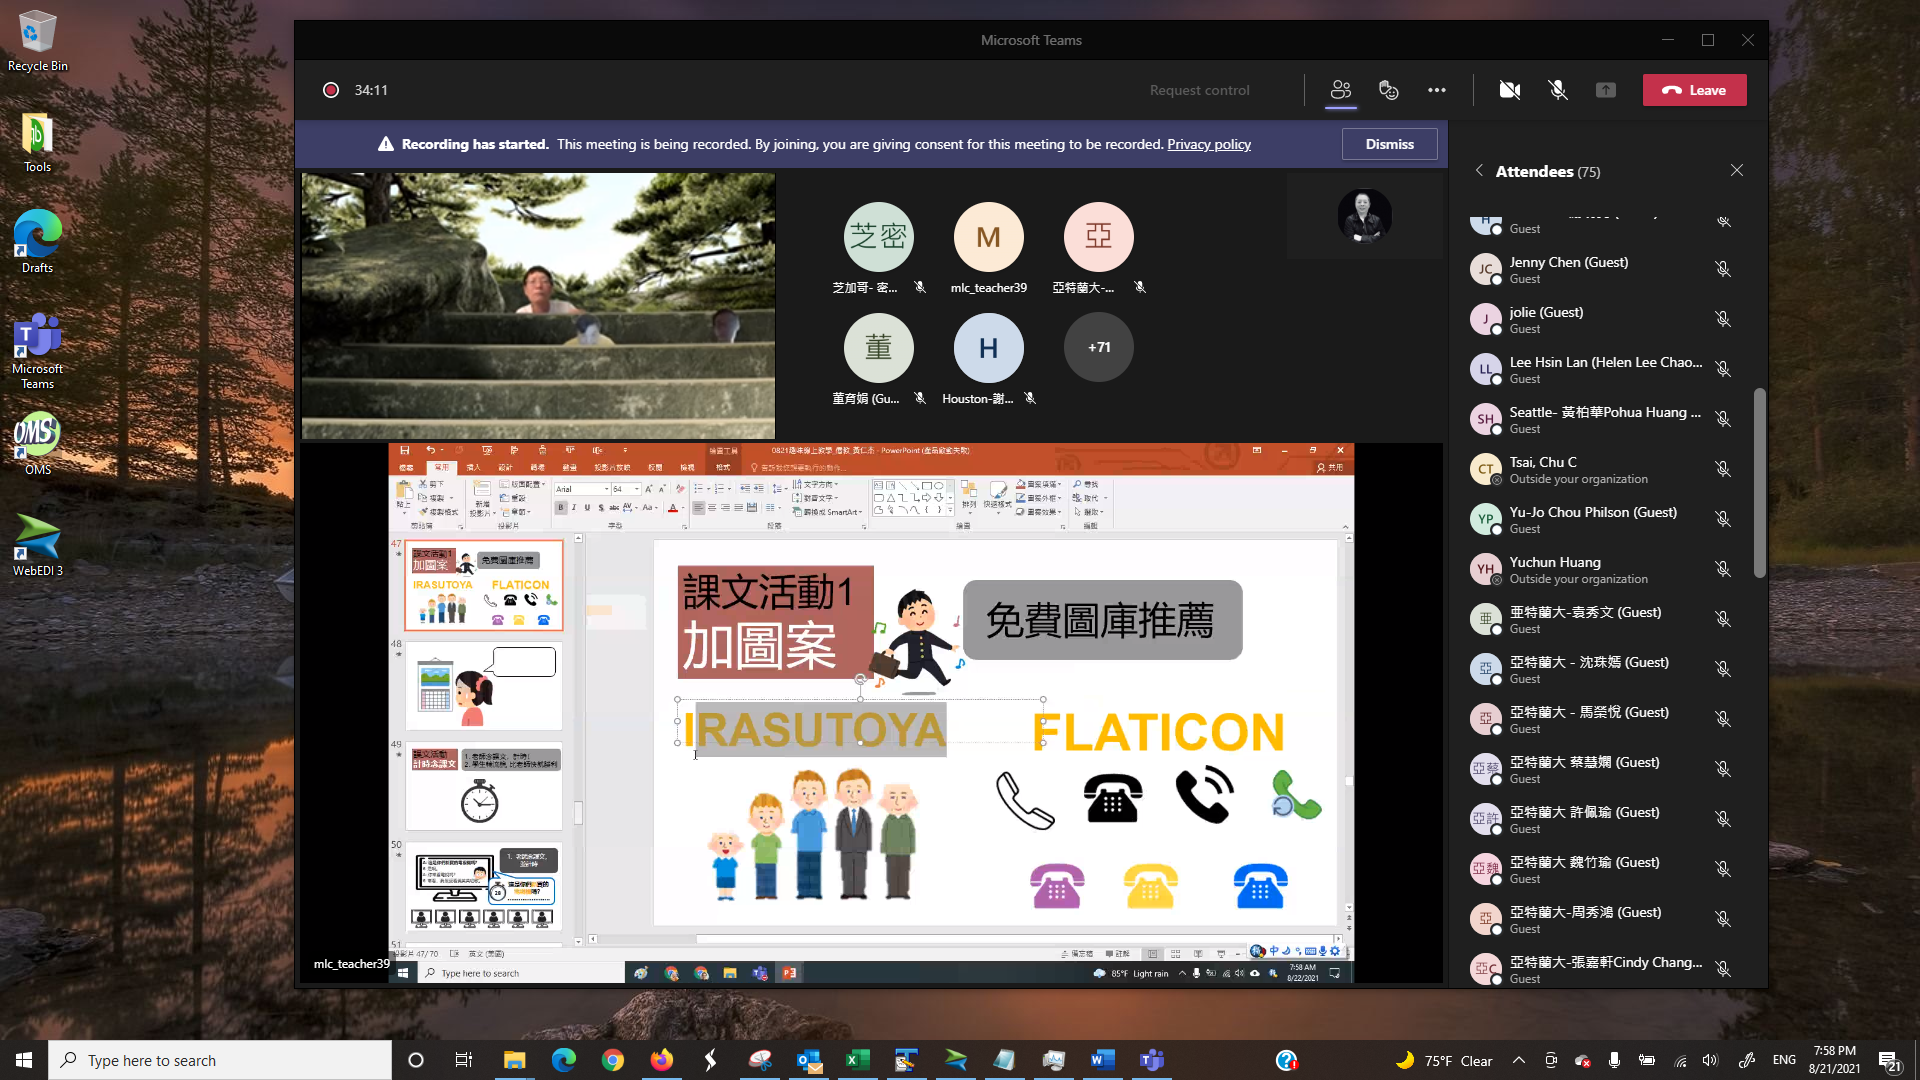Image resolution: width=1920 pixels, height=1080 pixels.
Task: Expand the +71 more participants bubble
Action: [1098, 347]
